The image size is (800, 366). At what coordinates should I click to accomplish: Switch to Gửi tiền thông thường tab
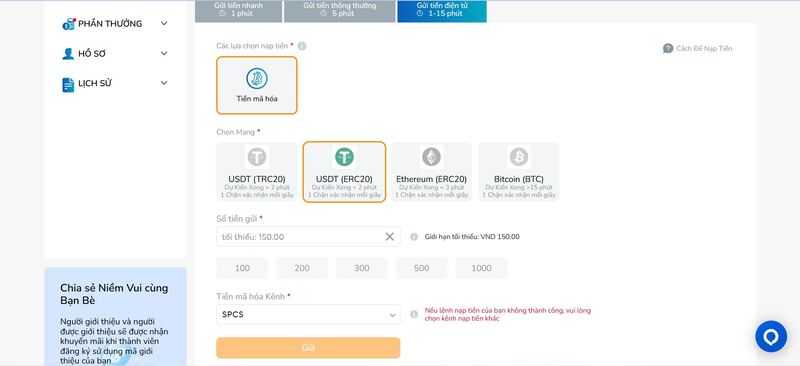[340, 11]
